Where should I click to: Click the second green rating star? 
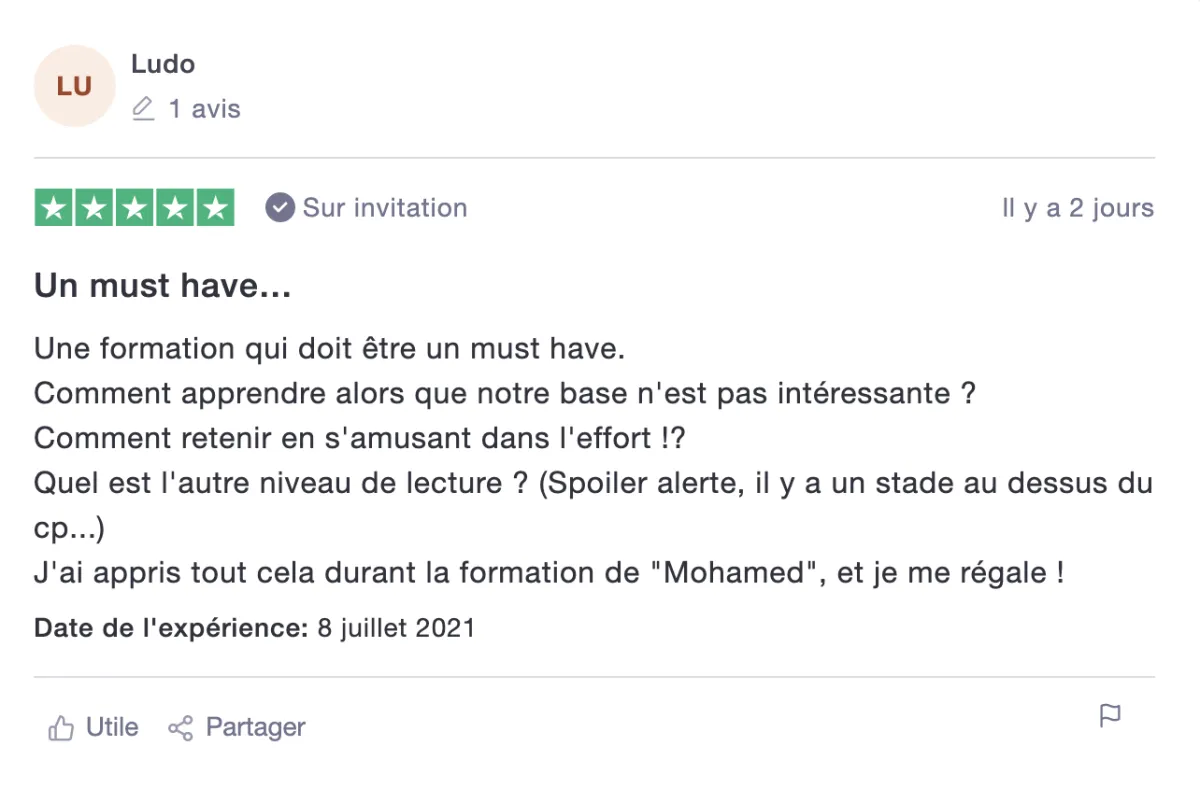[95, 207]
